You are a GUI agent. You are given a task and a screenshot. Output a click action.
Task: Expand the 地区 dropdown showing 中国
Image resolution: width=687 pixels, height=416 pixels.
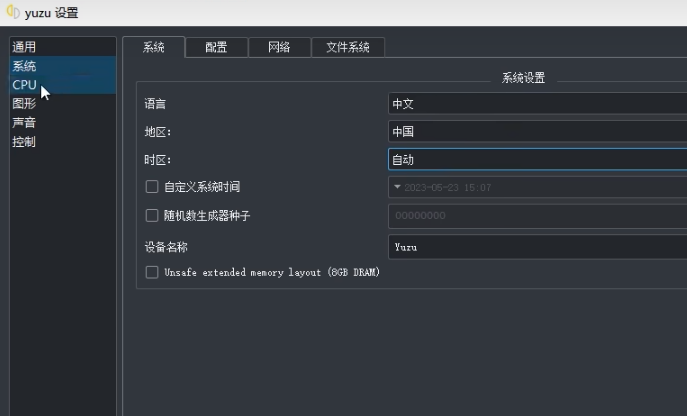[537, 131]
